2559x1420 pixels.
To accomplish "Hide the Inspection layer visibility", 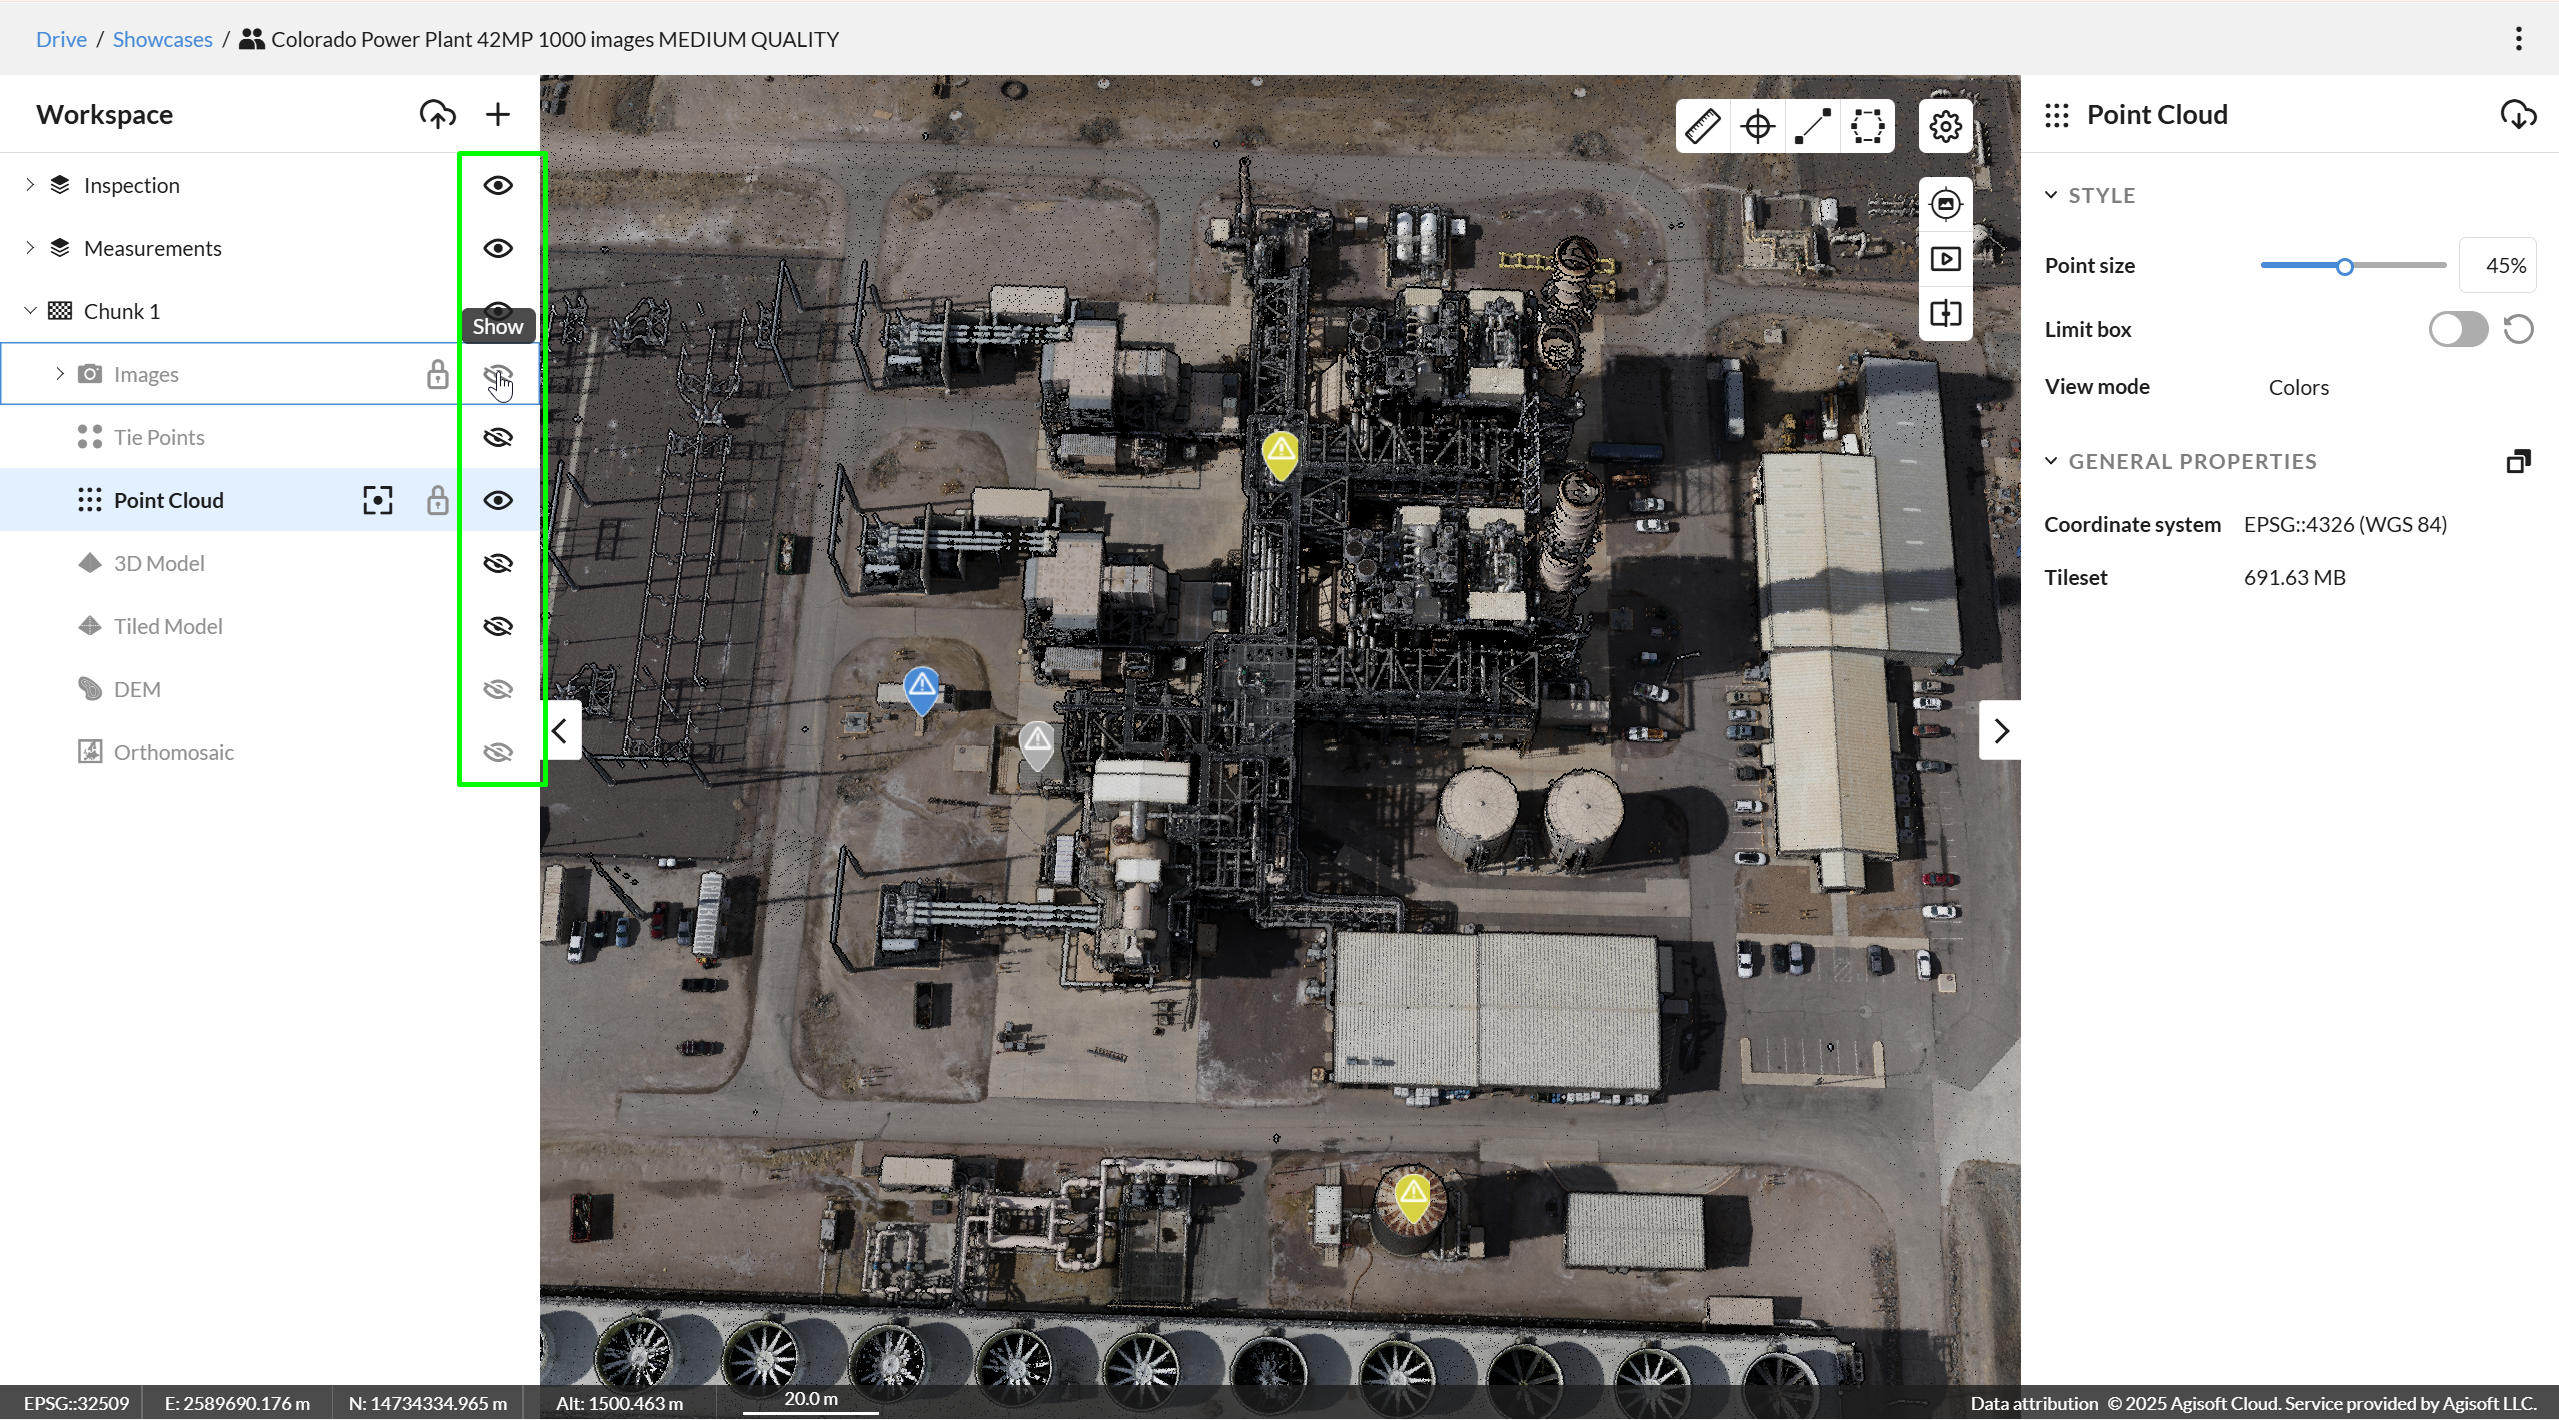I will (x=498, y=186).
